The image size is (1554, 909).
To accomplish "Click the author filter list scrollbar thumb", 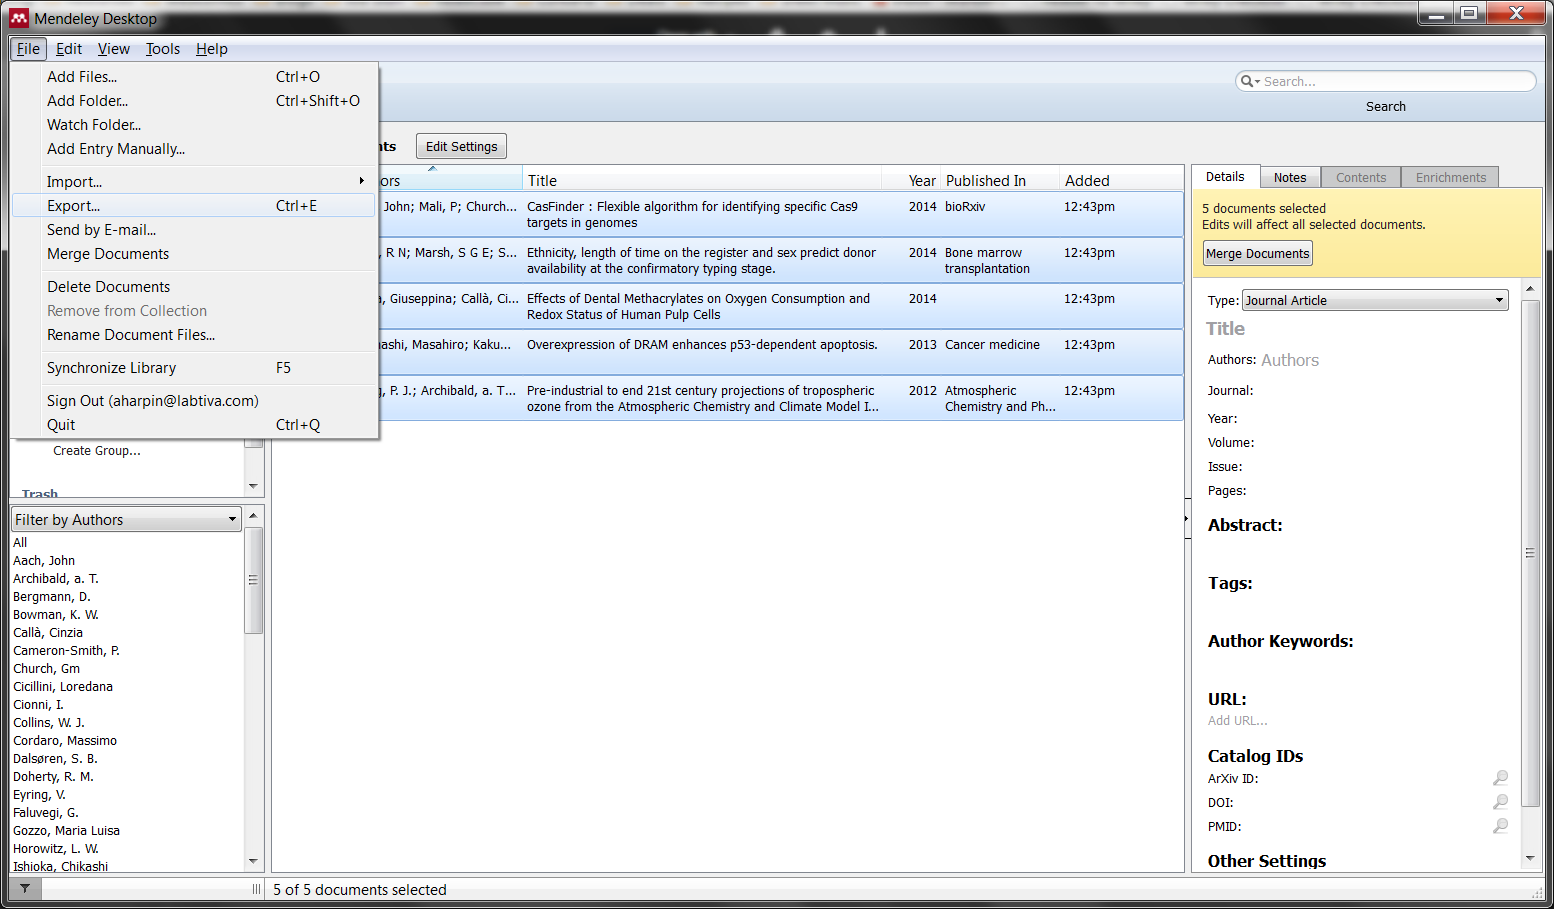I will (x=253, y=580).
